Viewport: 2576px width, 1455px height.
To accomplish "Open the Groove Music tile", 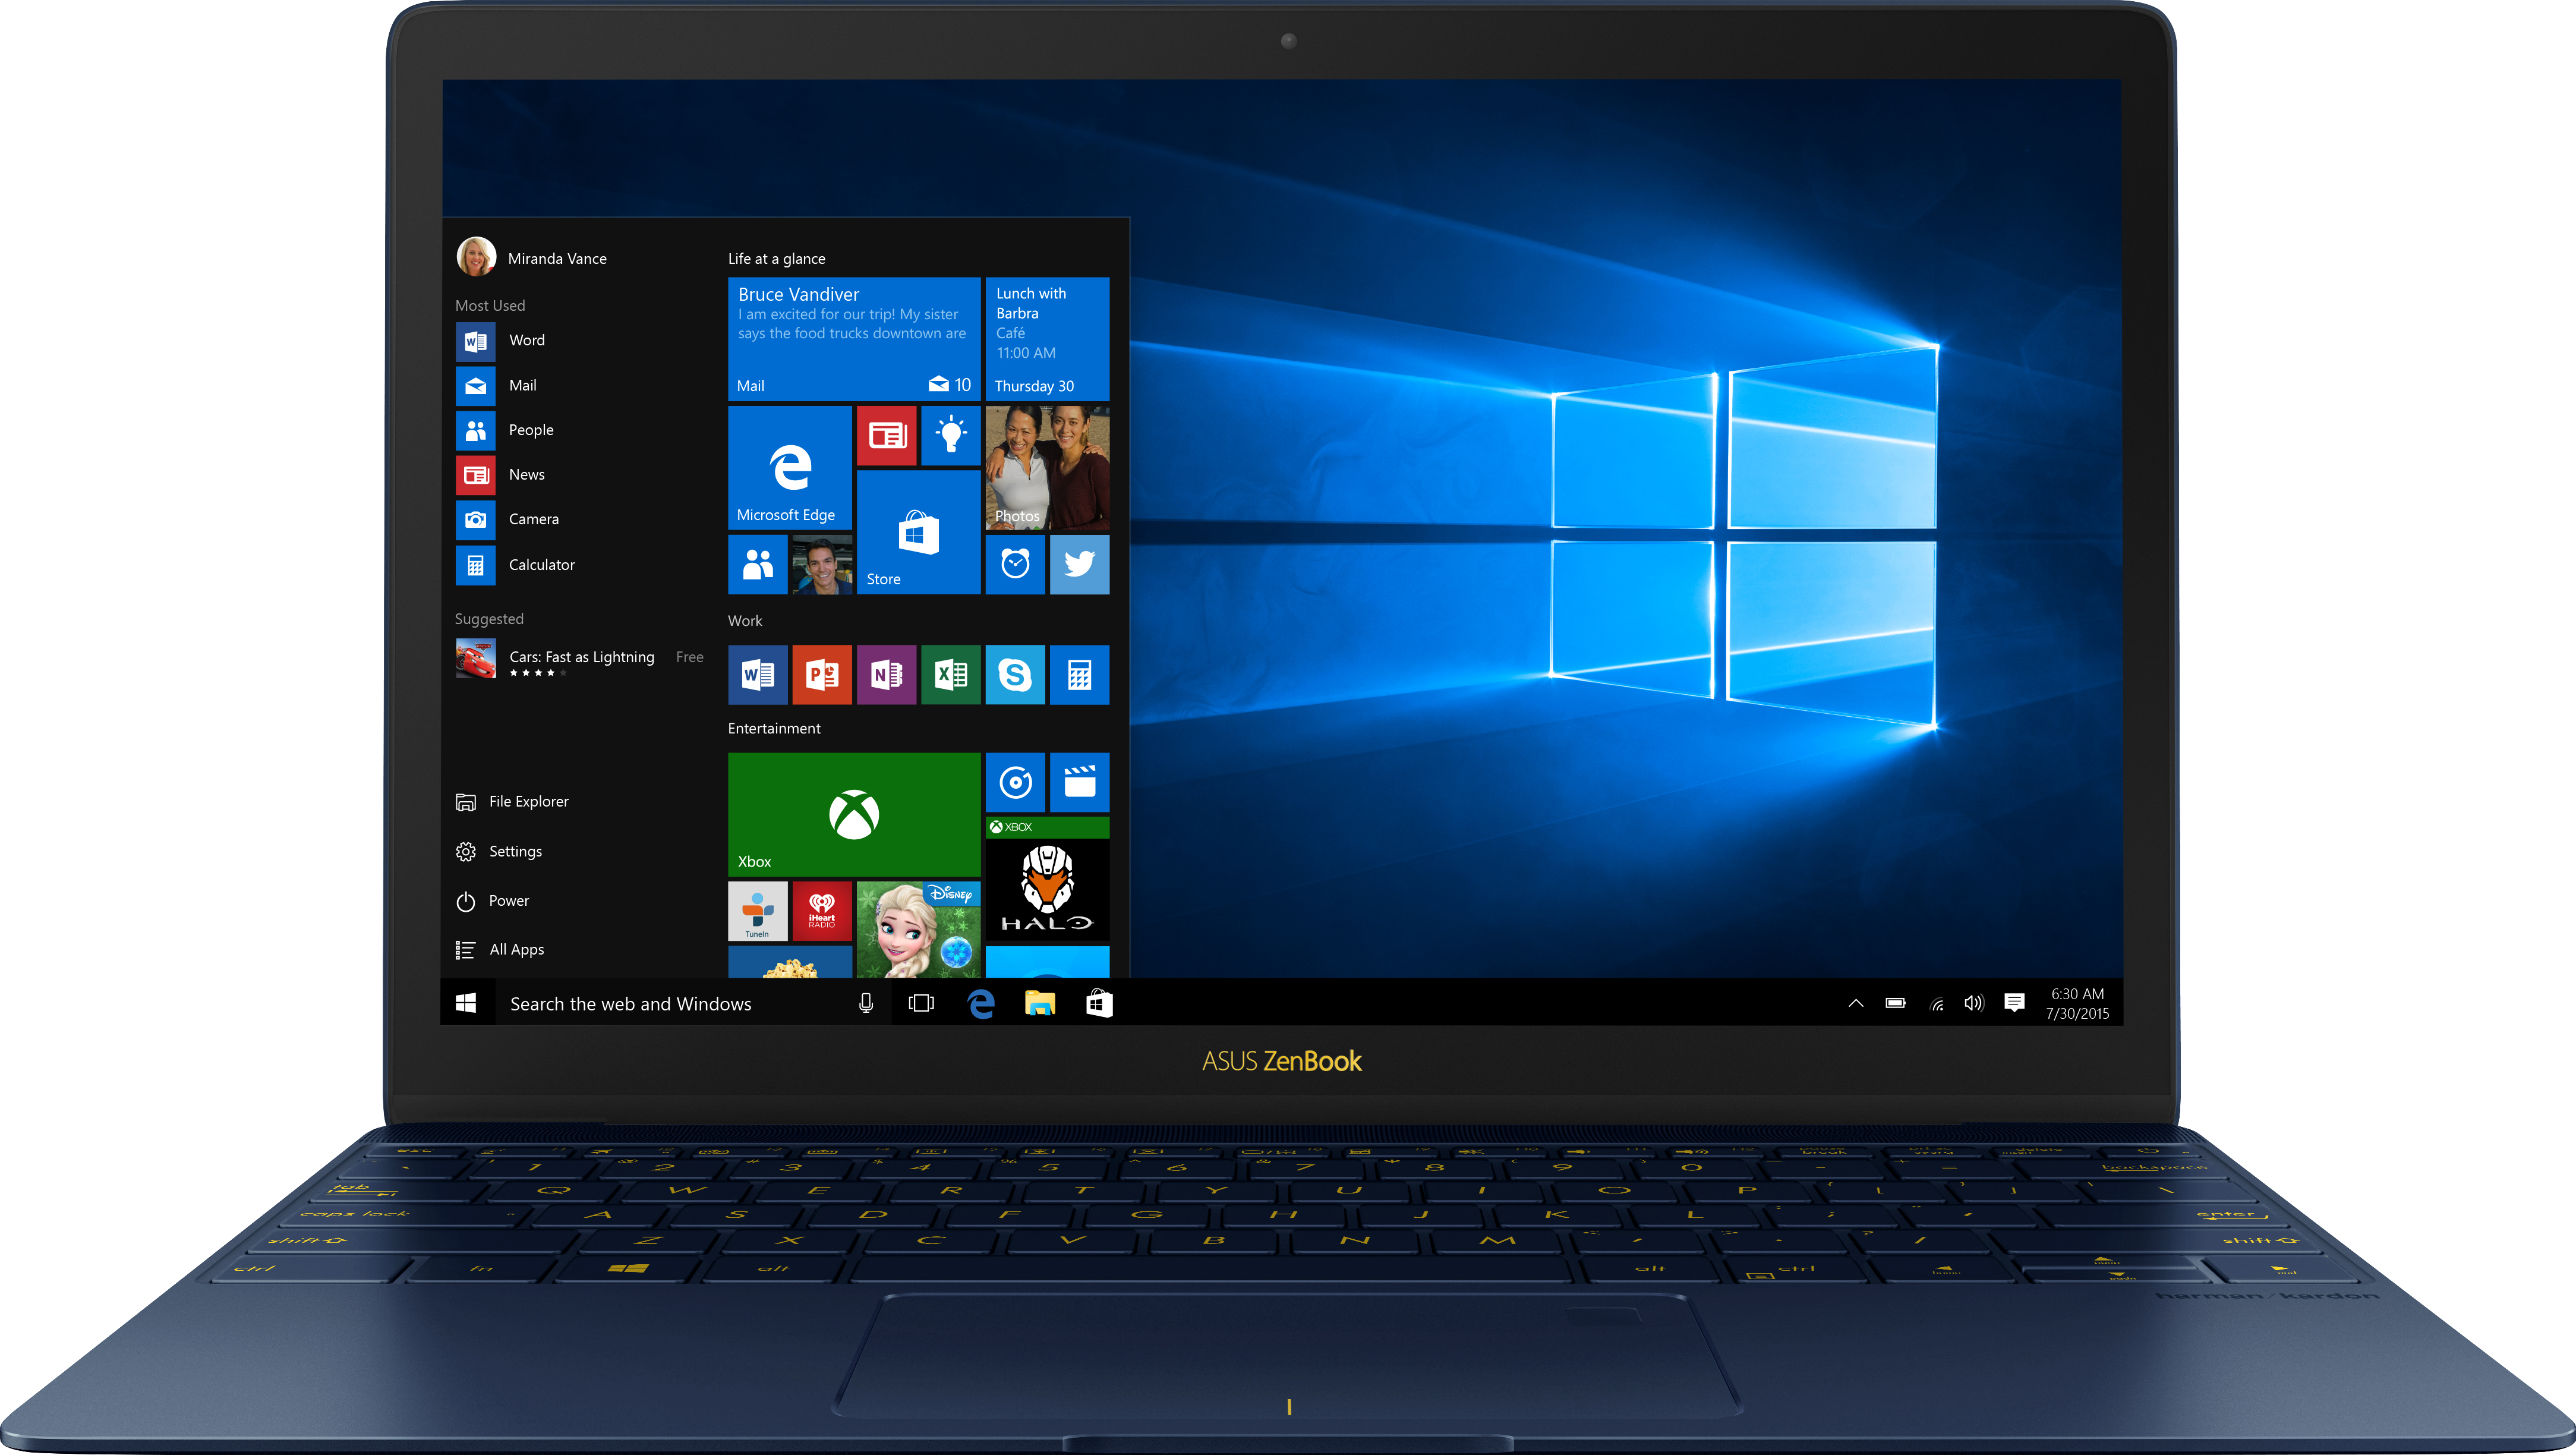I will point(1015,782).
